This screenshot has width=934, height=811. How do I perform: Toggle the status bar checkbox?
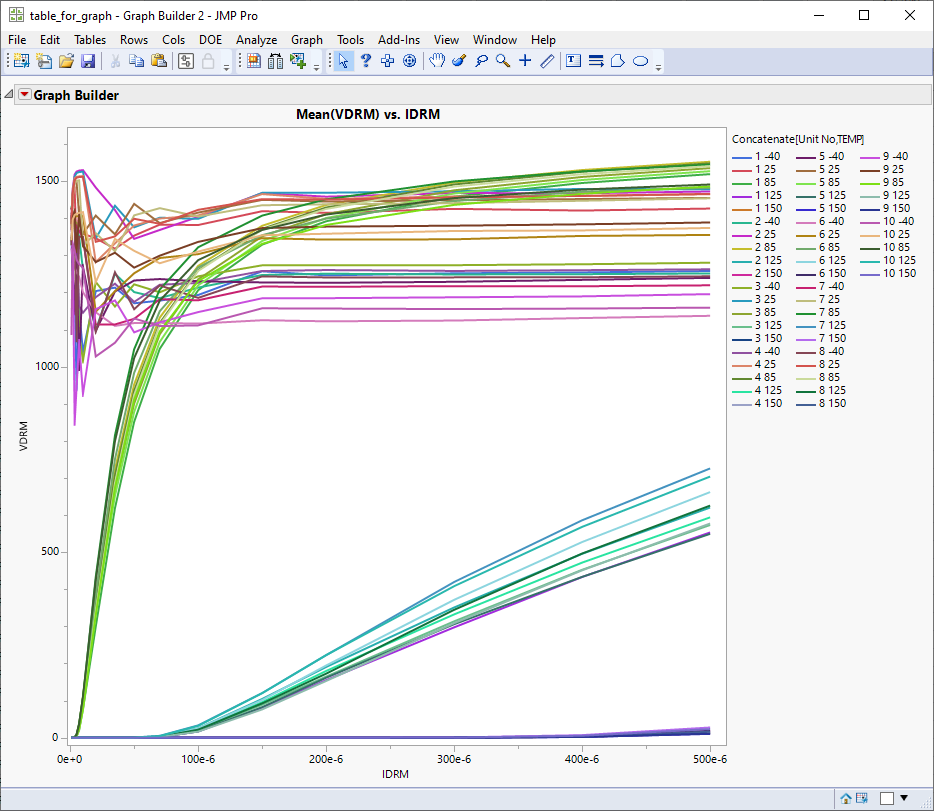(x=886, y=798)
